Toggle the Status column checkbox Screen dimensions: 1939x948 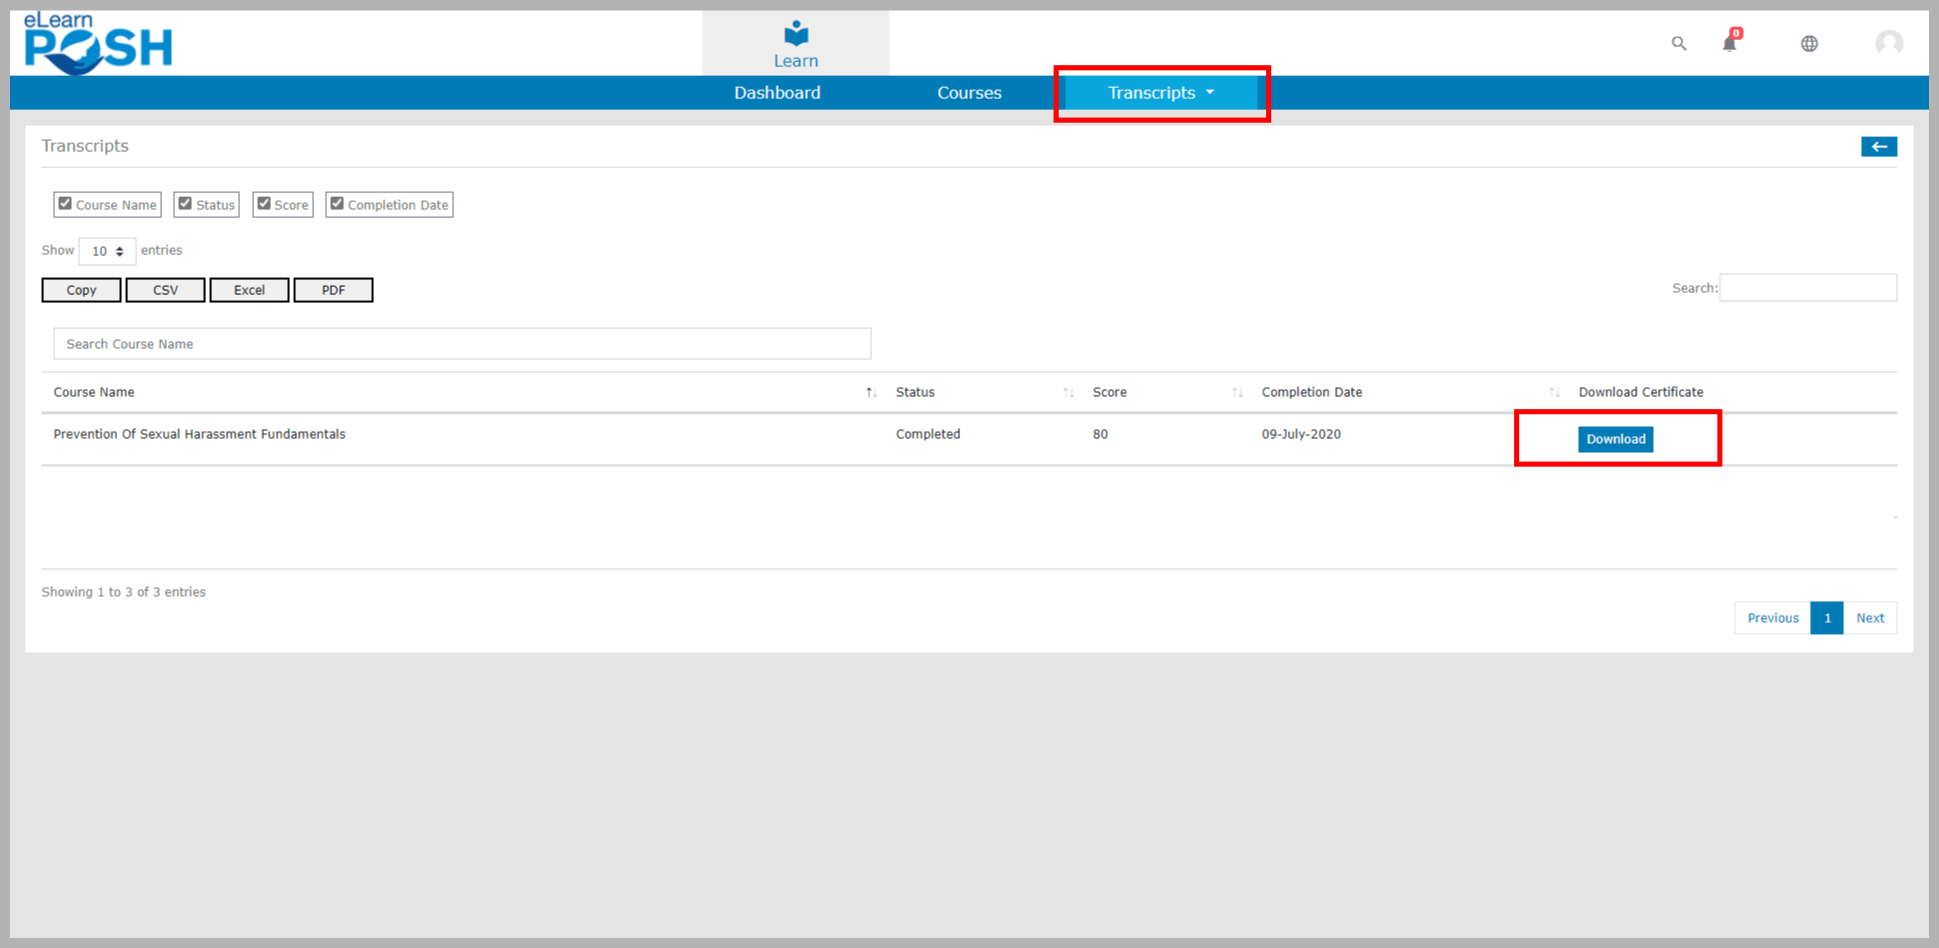coord(185,204)
